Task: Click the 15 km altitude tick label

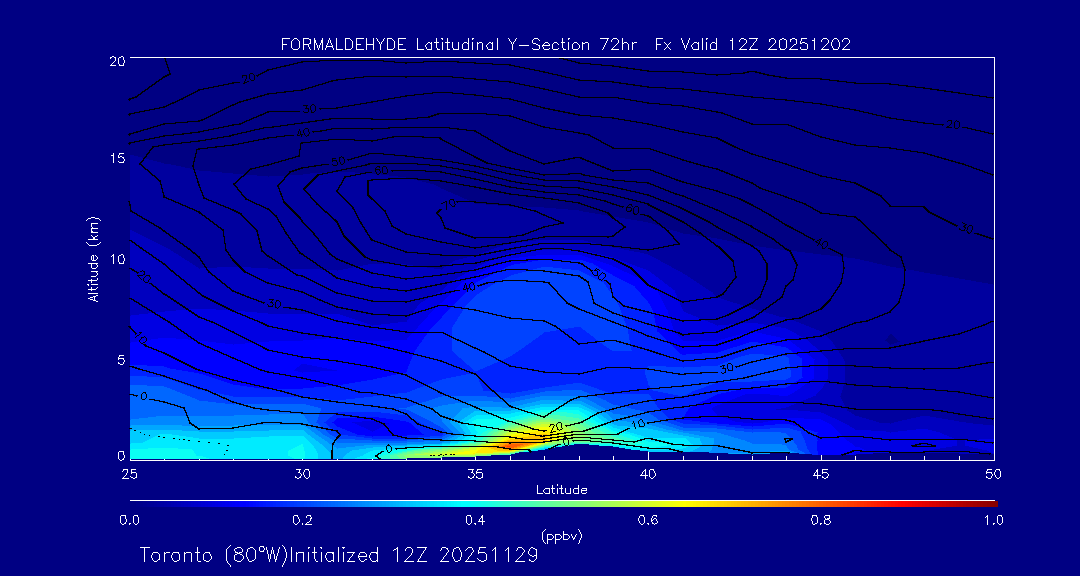Action: coord(115,159)
